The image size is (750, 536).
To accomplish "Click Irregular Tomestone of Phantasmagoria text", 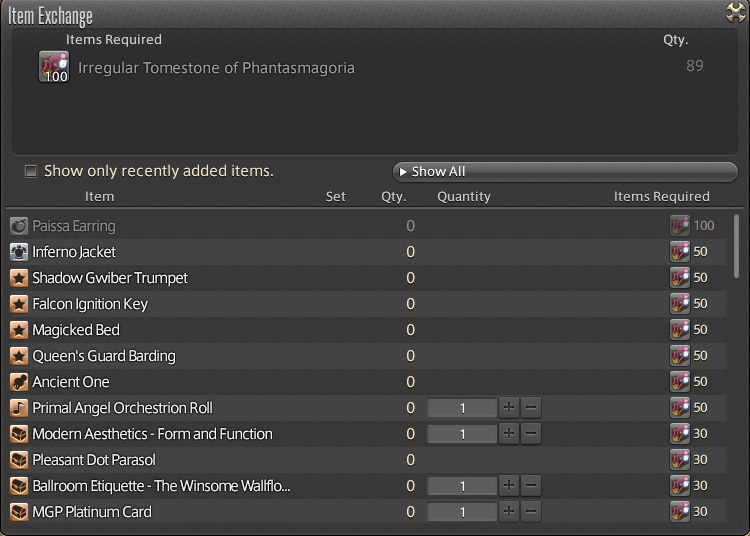I will [x=216, y=68].
